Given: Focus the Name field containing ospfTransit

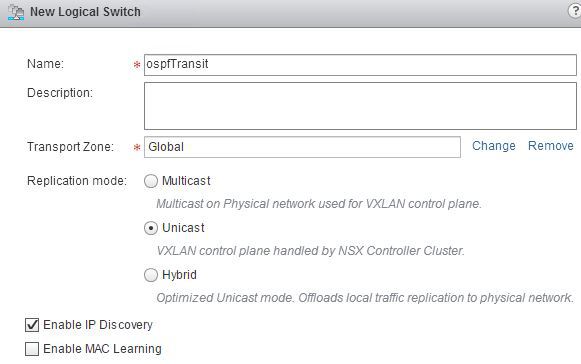Looking at the screenshot, I should pos(360,65).
